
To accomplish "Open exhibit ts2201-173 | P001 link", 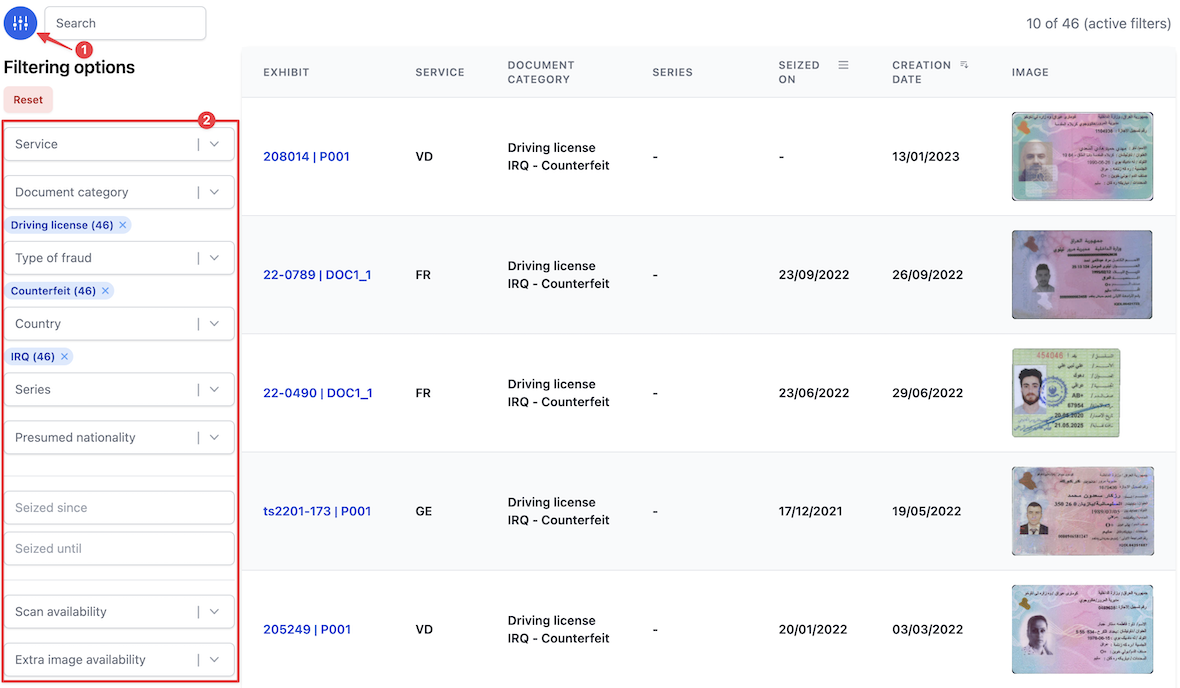I will (x=317, y=511).
